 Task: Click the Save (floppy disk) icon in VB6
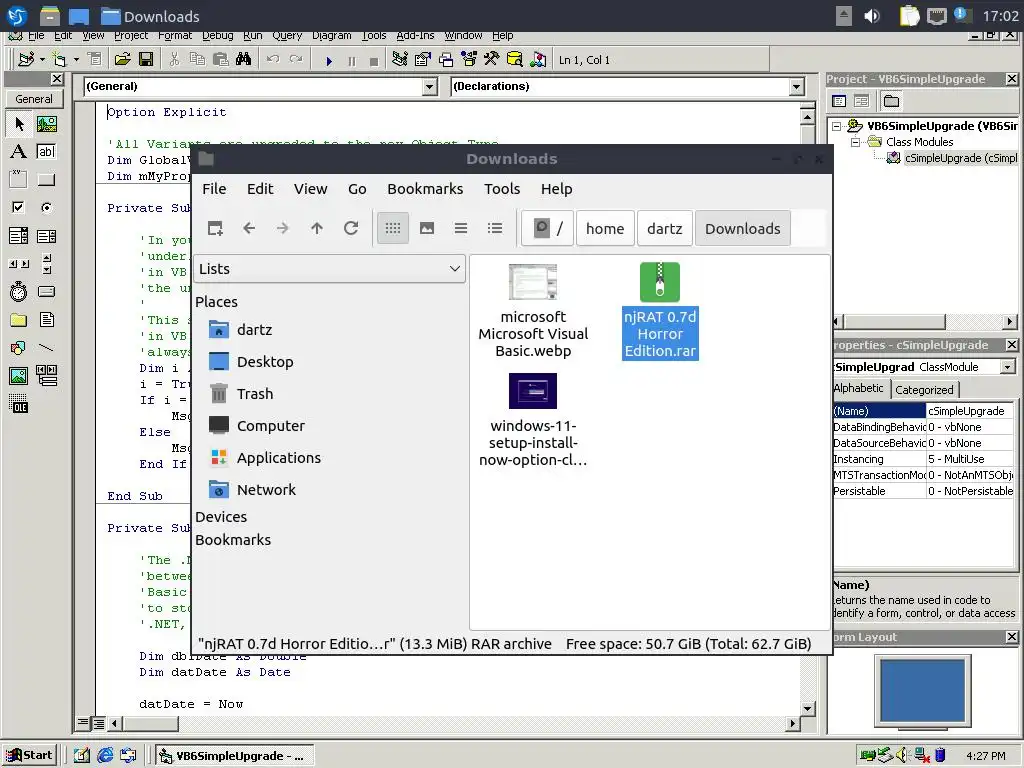(x=146, y=60)
